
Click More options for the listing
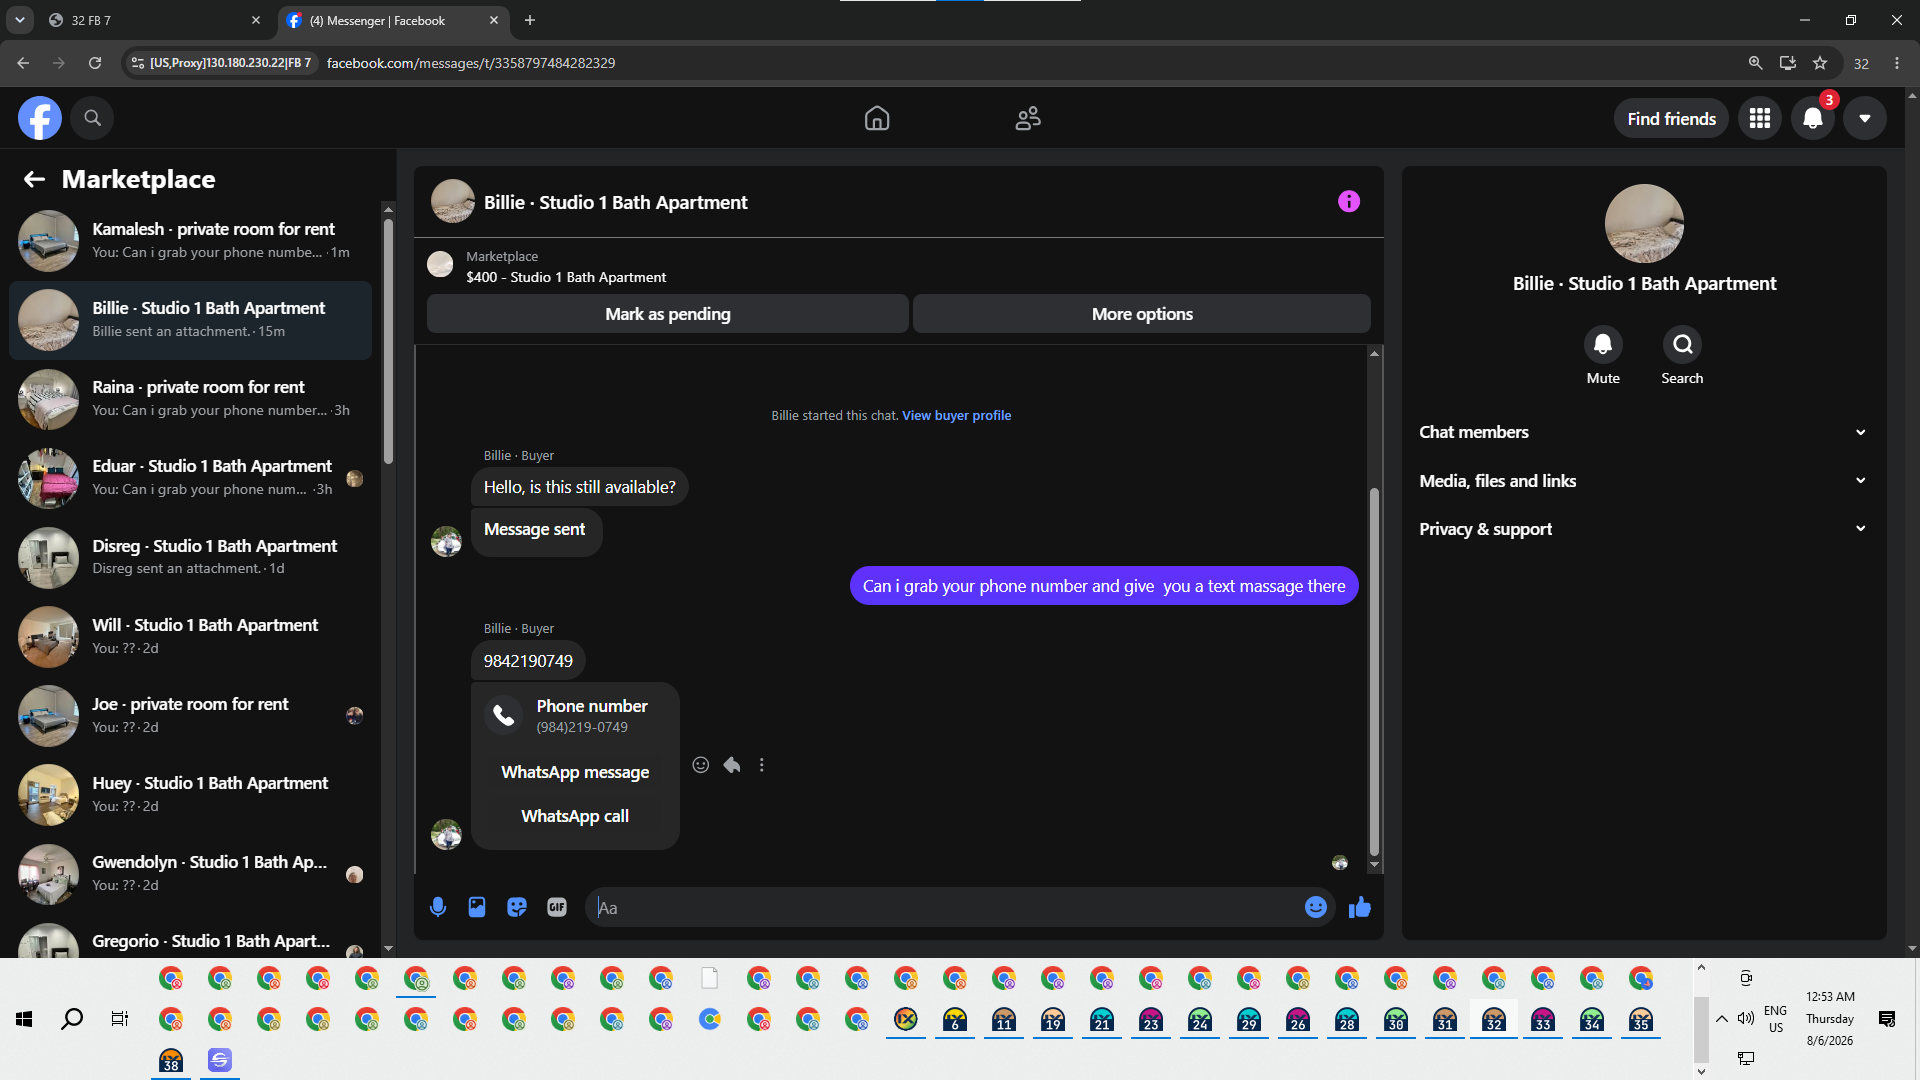click(x=1142, y=314)
